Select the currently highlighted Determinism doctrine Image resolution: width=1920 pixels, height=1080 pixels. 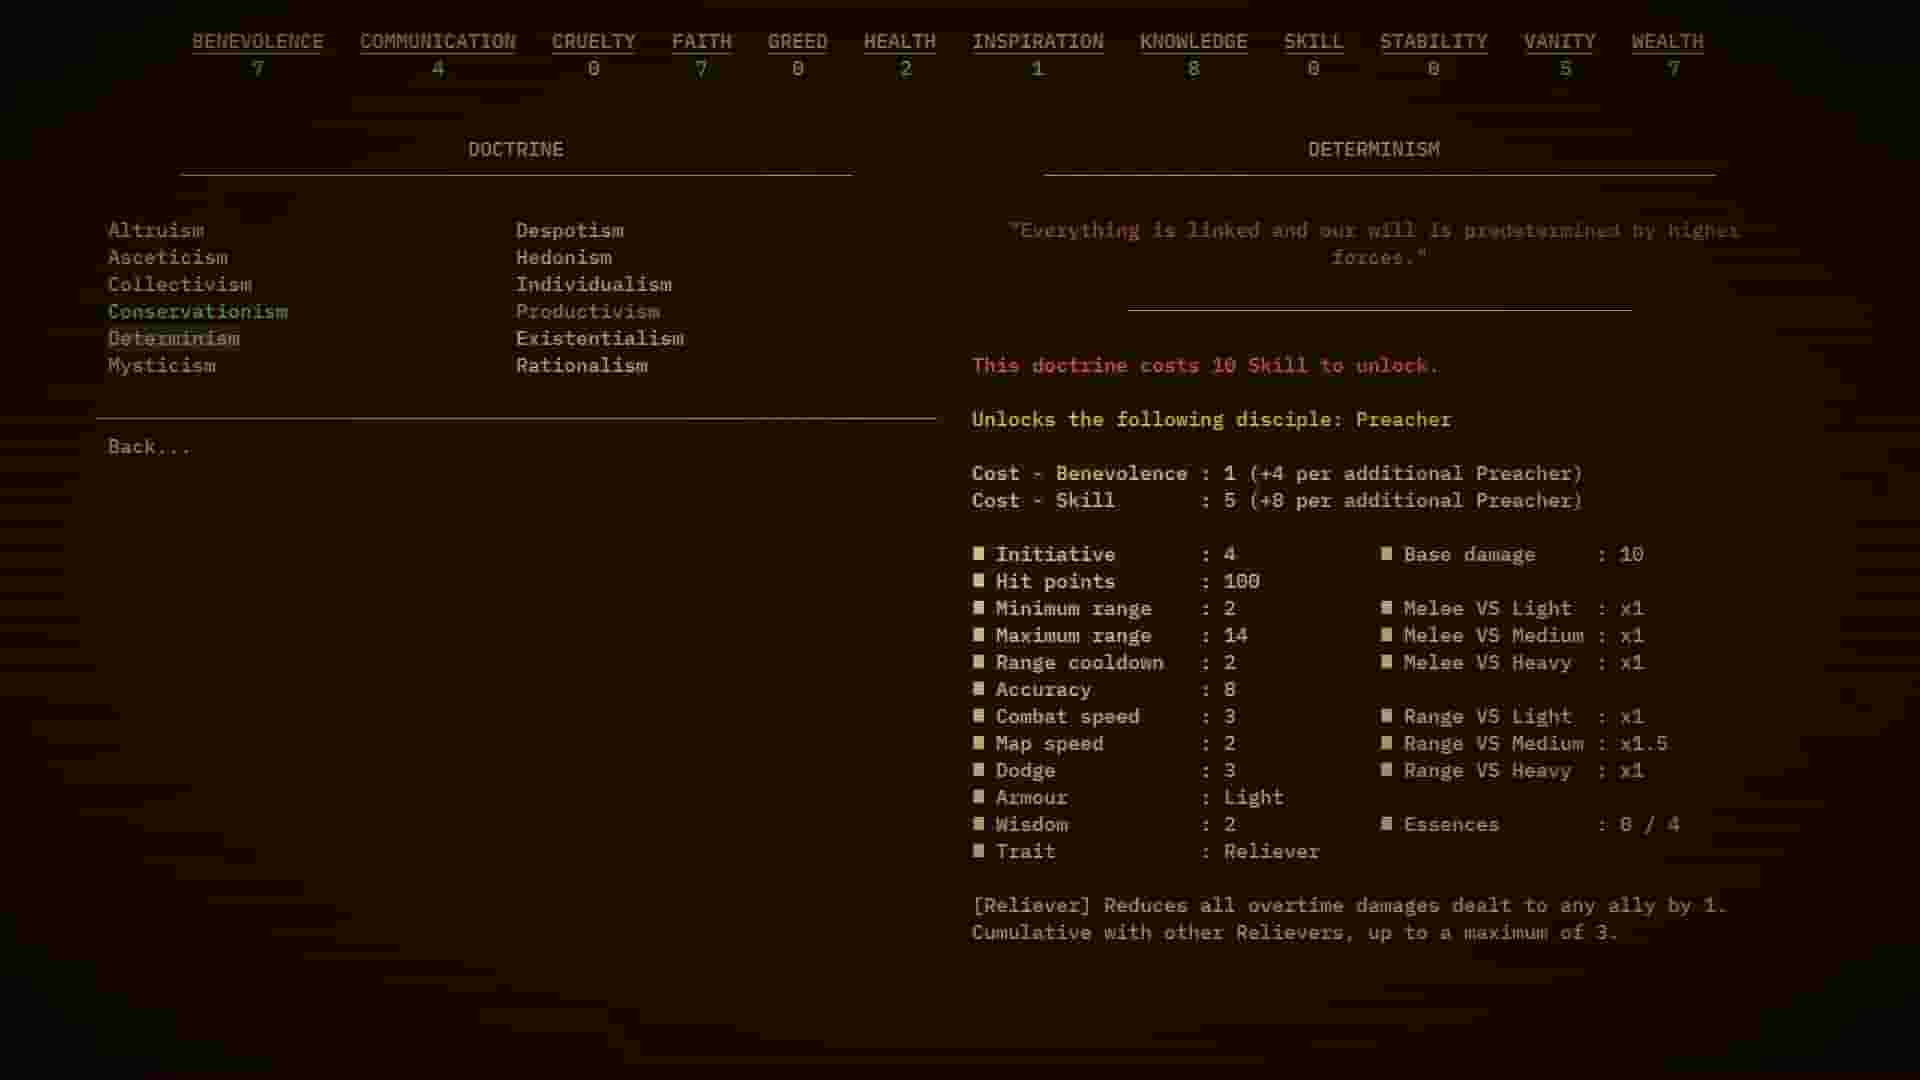pyautogui.click(x=173, y=338)
